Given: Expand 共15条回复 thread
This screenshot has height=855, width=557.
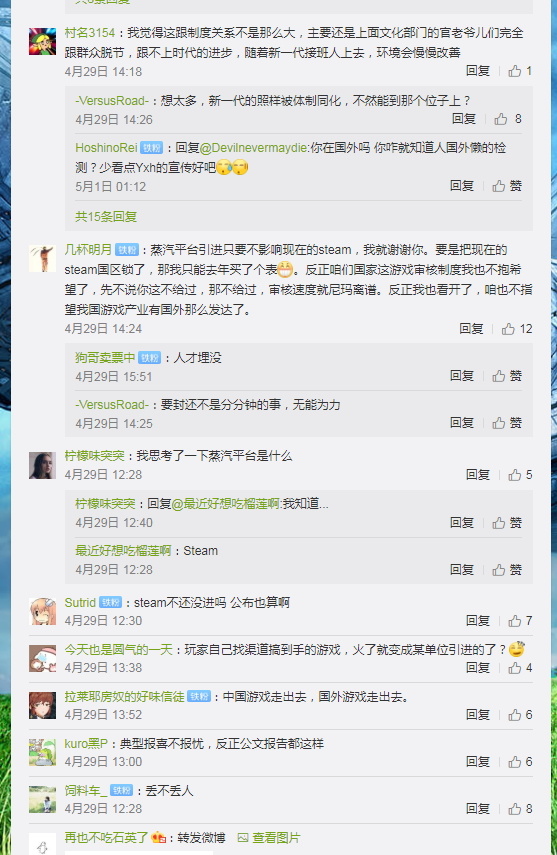Looking at the screenshot, I should tap(106, 216).
